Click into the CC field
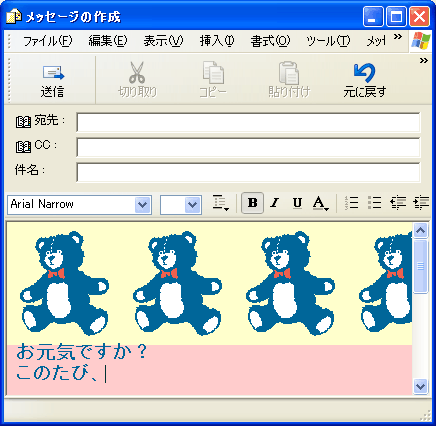436x426 pixels. [x=248, y=147]
